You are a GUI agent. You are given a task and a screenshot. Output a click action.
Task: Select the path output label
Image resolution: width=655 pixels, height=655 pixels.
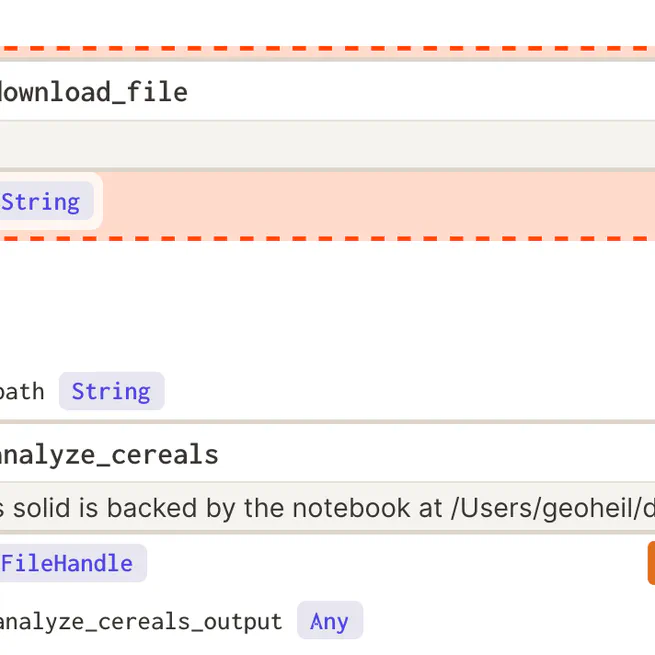click(22, 391)
